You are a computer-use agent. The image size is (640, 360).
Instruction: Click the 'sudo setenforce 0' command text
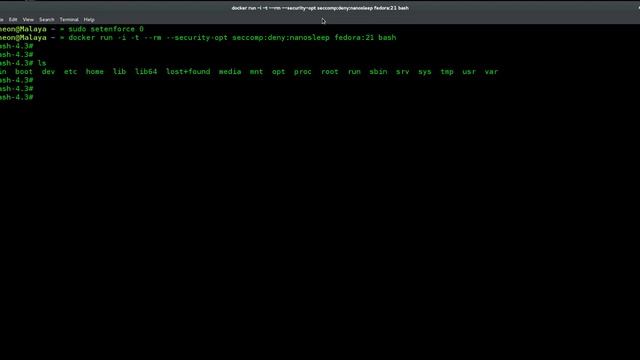pos(106,29)
